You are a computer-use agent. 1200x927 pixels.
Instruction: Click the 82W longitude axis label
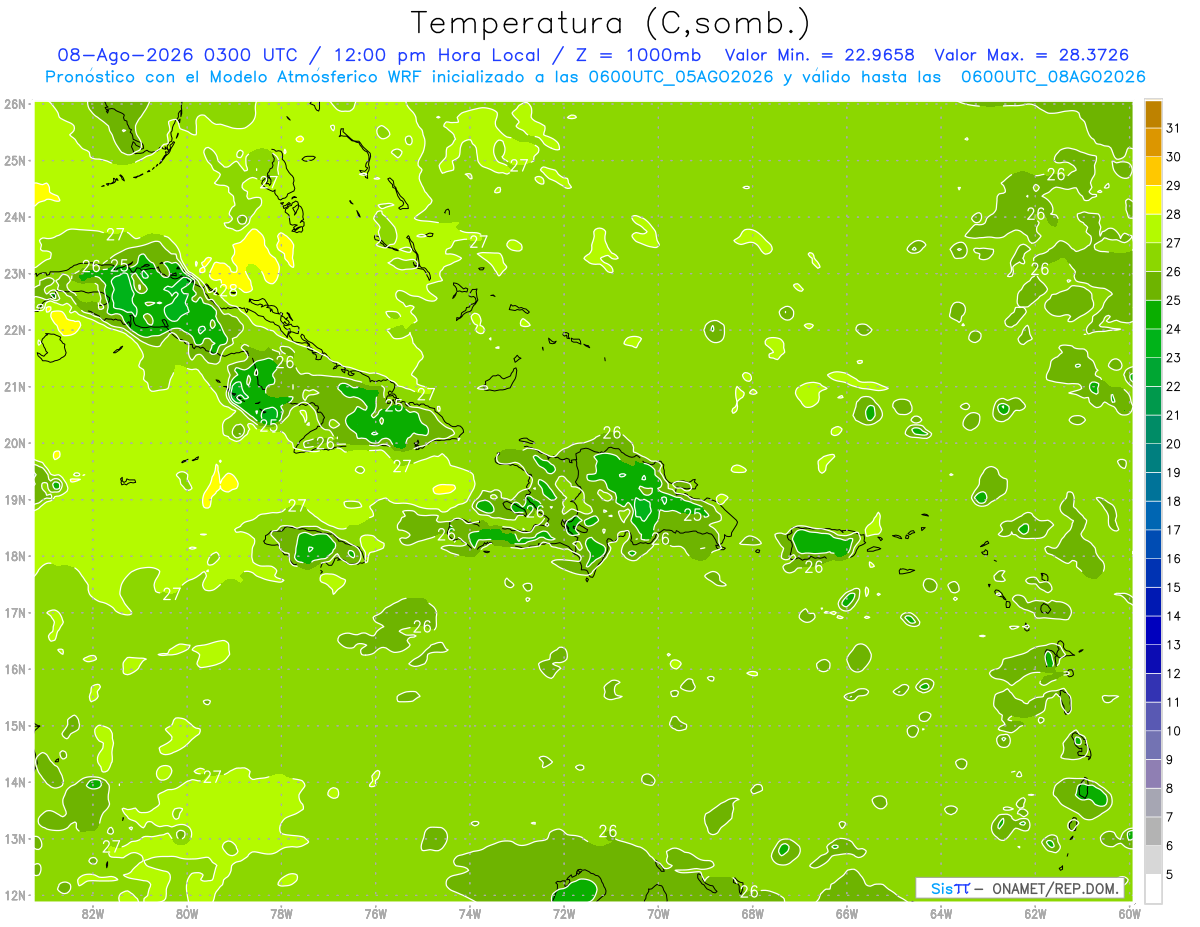click(93, 913)
